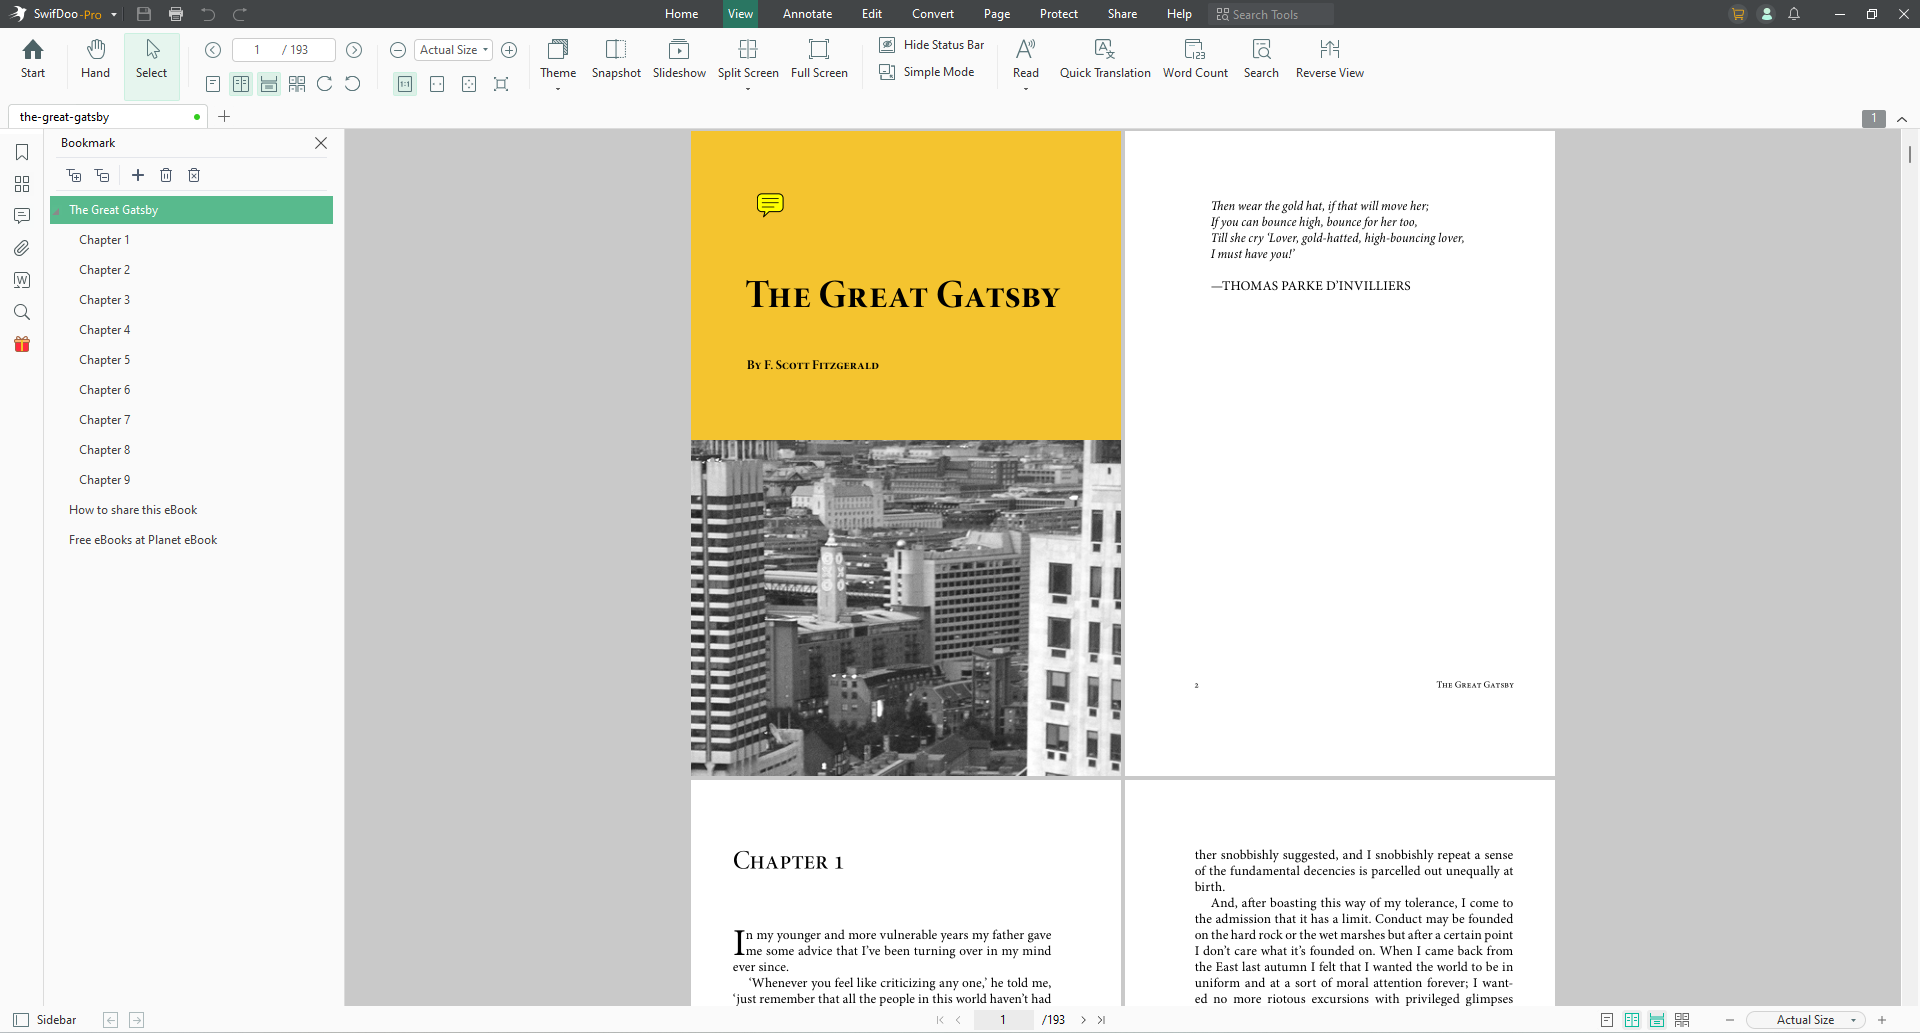Activate the Hand tool
The width and height of the screenshot is (1920, 1033).
tap(95, 59)
